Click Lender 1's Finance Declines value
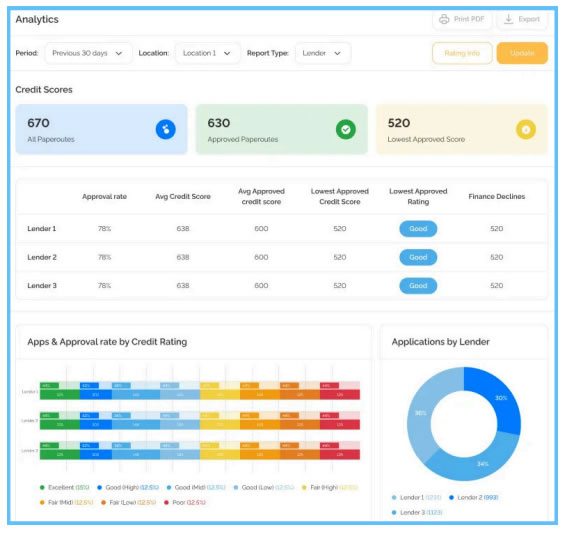568x538 pixels. [x=496, y=229]
